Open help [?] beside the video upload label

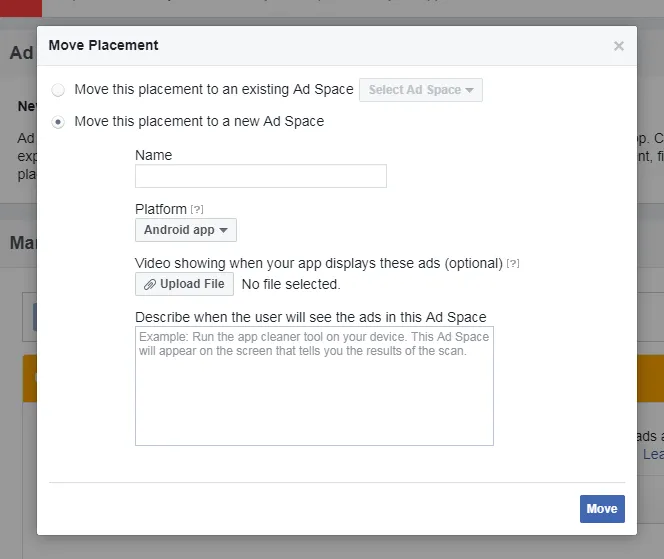point(513,263)
